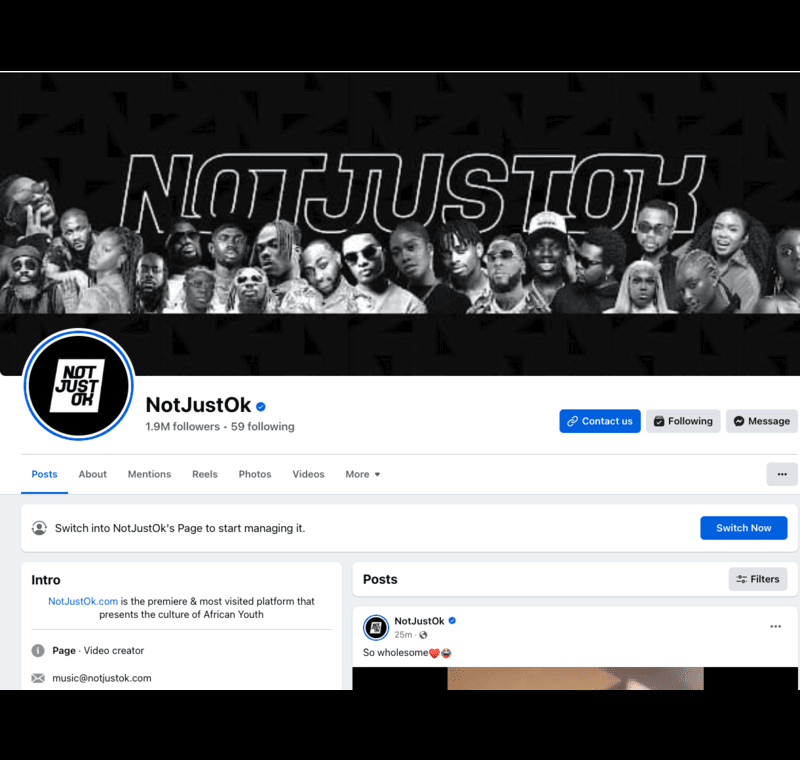
Task: Open the post's three-dot options menu
Action: 776,626
